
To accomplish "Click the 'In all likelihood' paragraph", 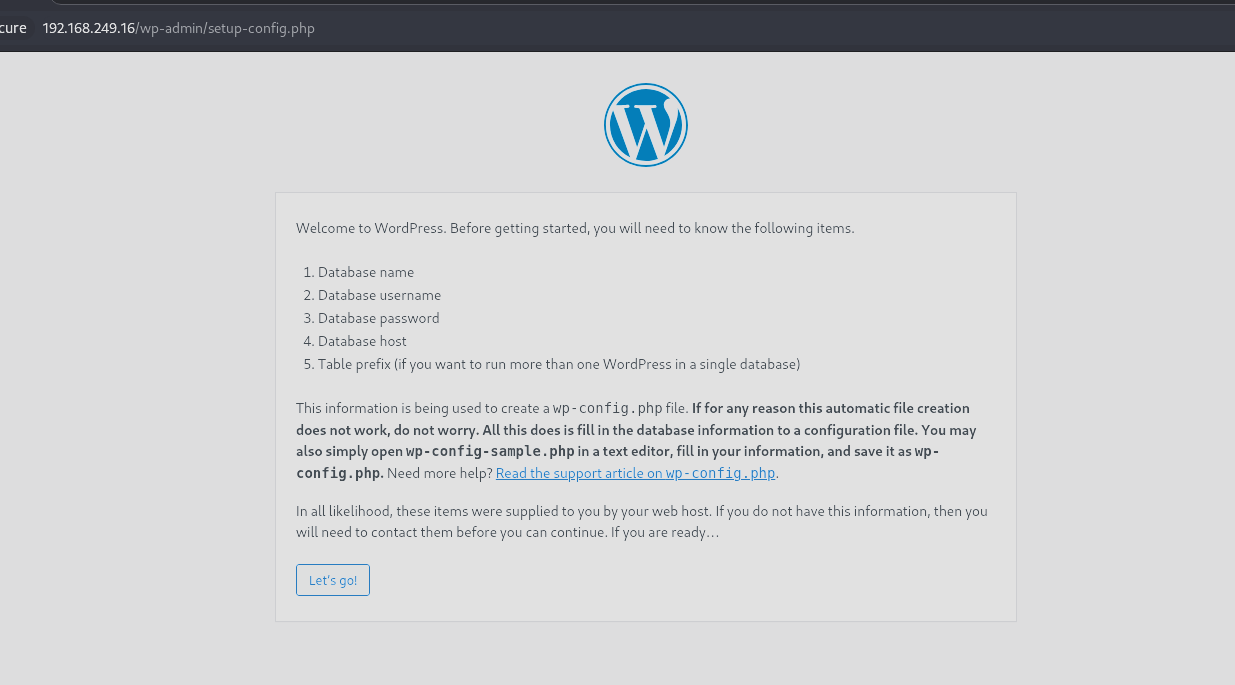I will [x=642, y=522].
